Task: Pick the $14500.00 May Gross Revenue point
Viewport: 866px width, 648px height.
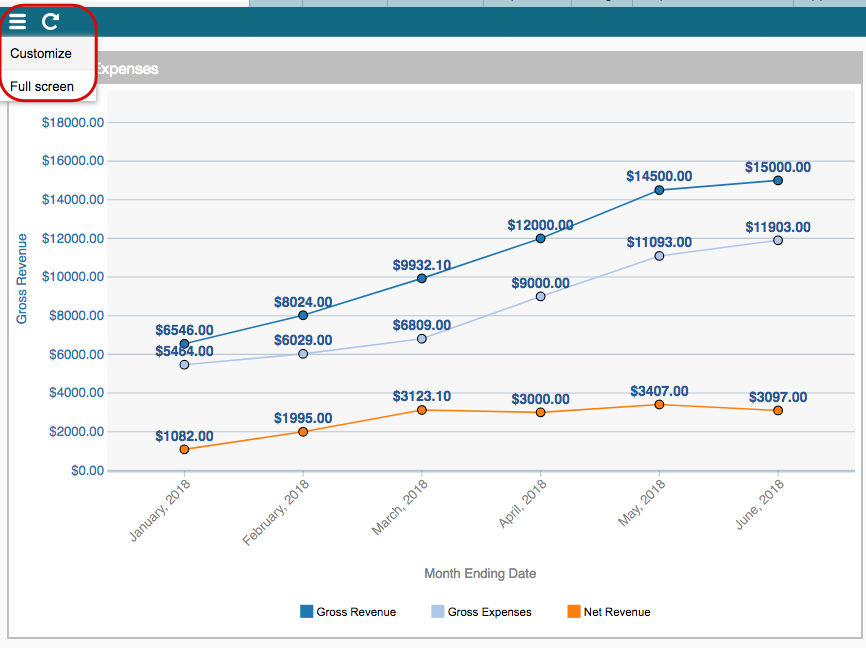Action: 659,190
